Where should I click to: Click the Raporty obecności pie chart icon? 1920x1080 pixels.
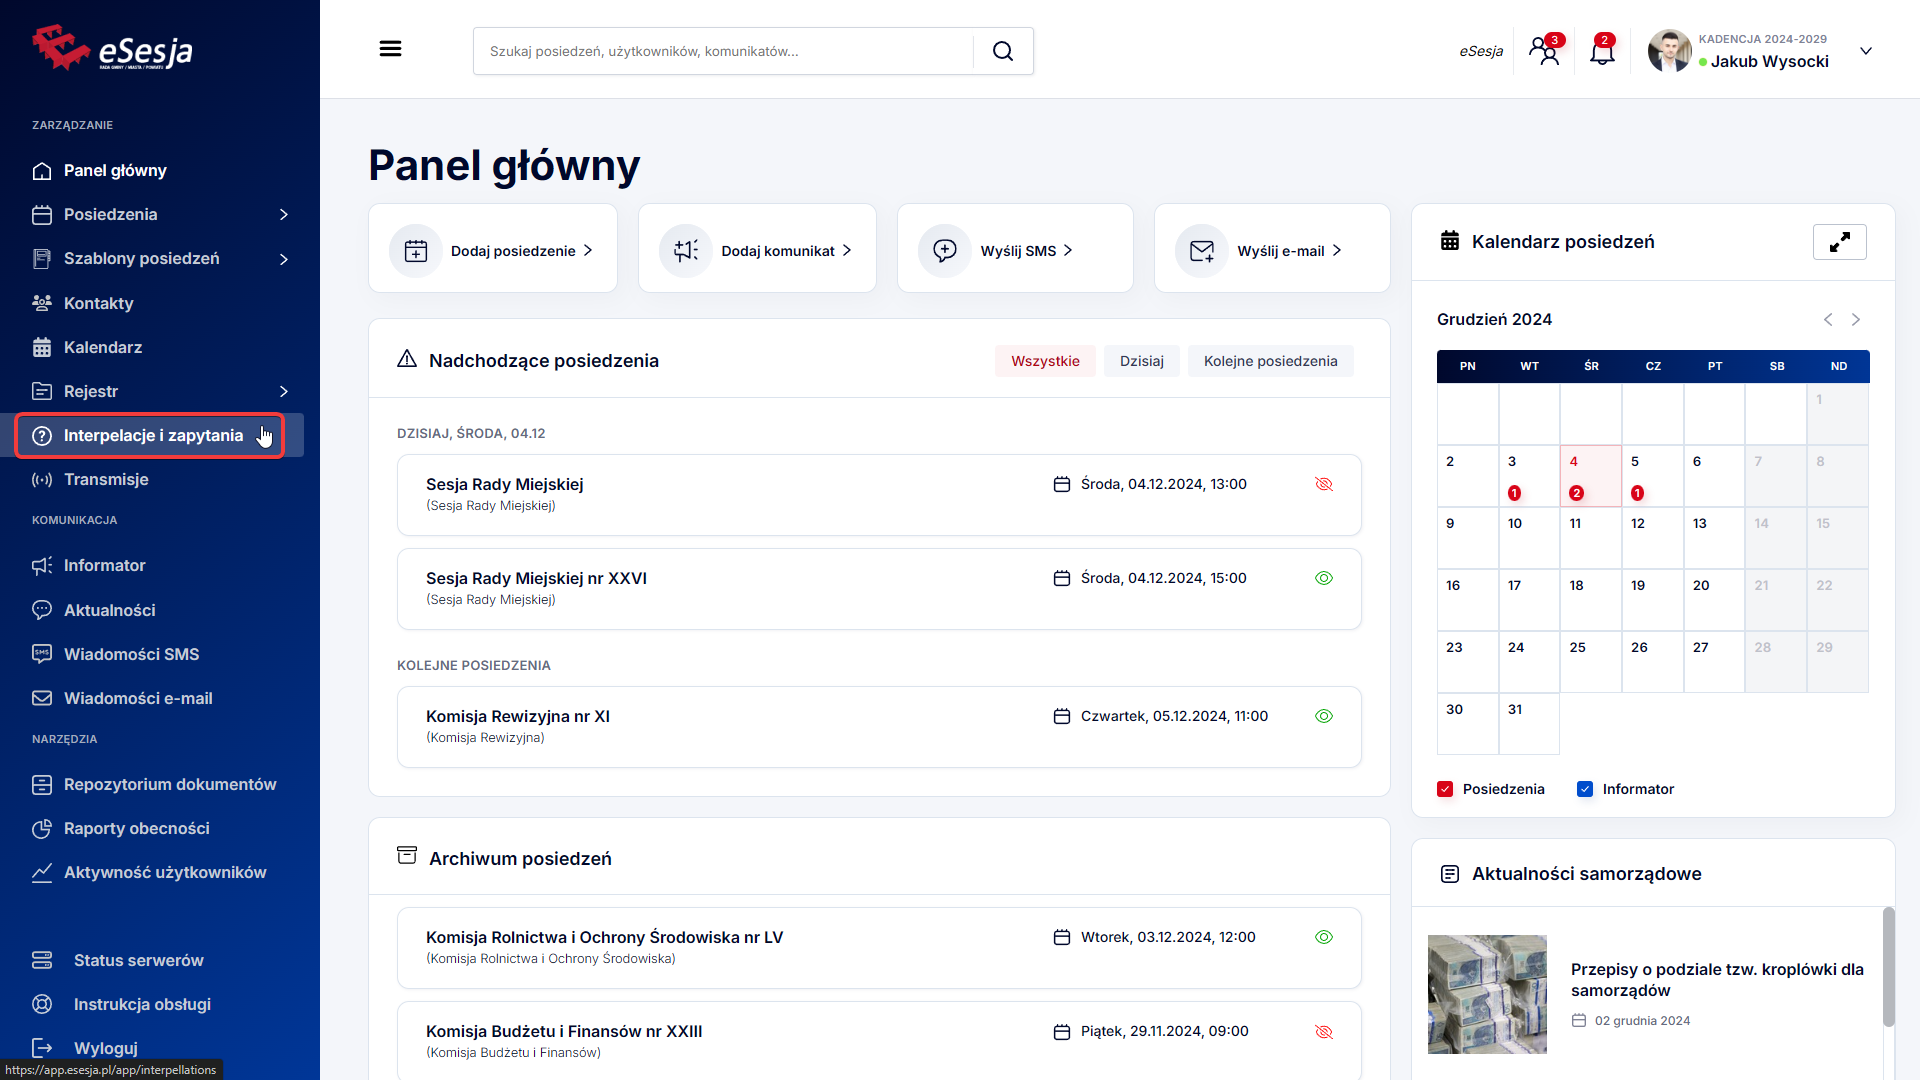coord(42,829)
